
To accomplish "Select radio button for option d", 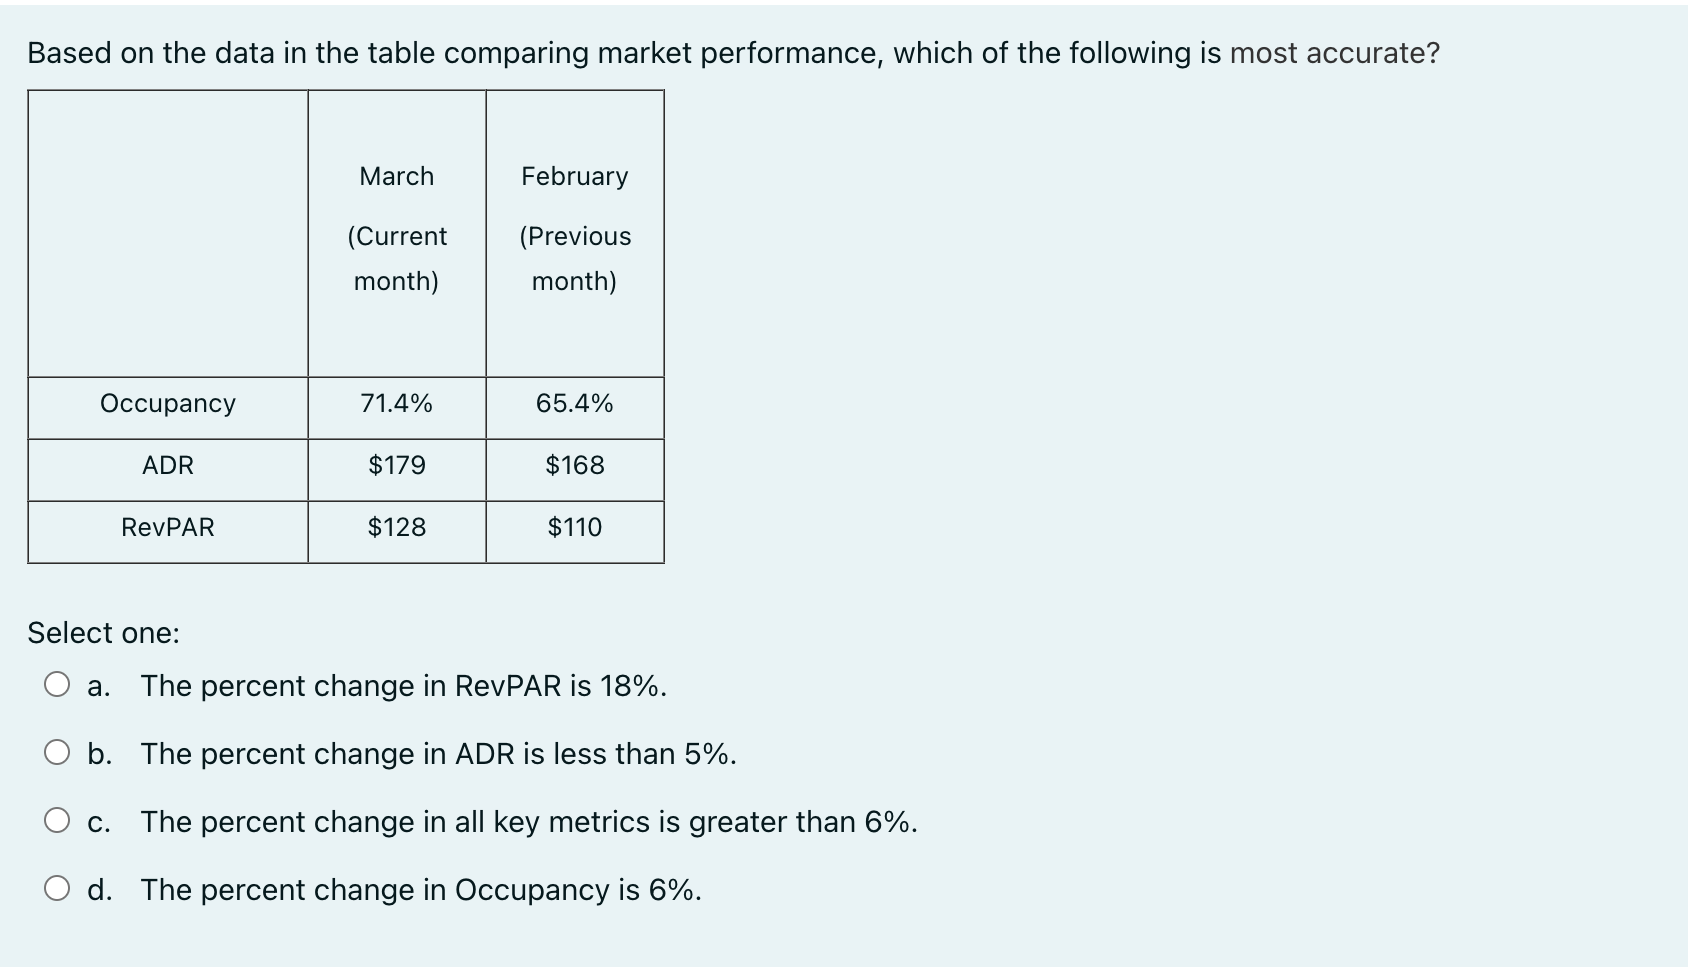I will [57, 888].
